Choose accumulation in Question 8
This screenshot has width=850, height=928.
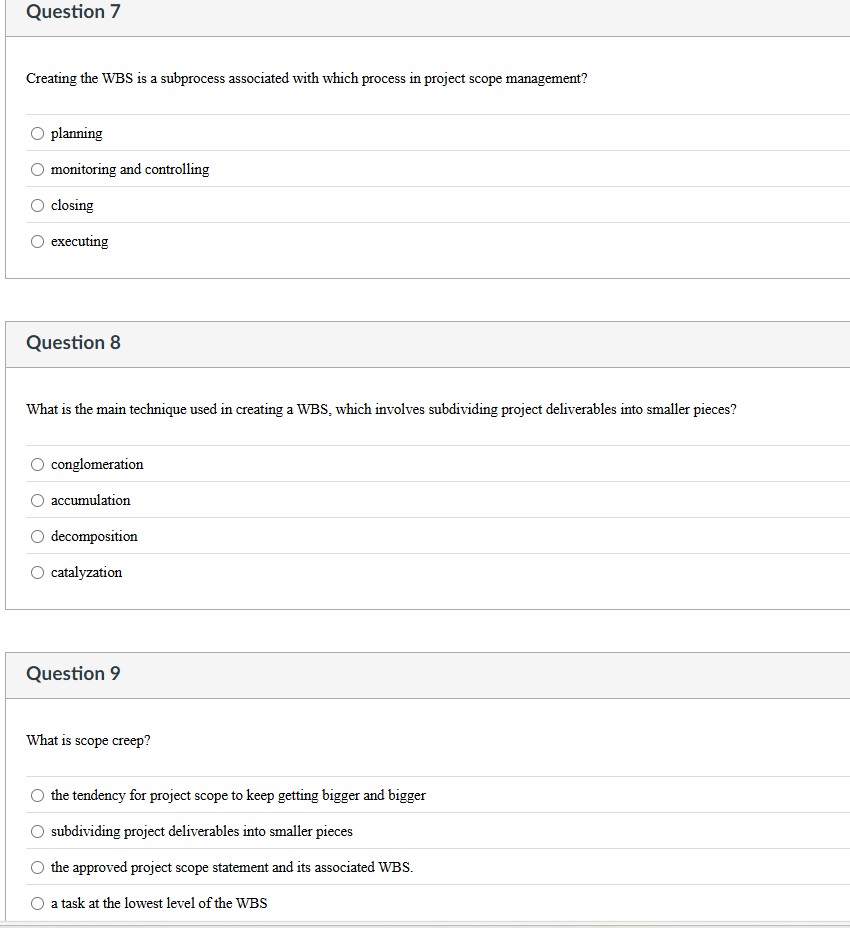point(37,499)
